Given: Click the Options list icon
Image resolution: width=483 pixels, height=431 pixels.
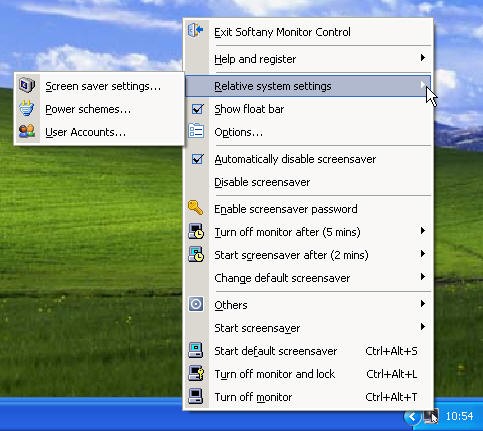Looking at the screenshot, I should tap(196, 131).
